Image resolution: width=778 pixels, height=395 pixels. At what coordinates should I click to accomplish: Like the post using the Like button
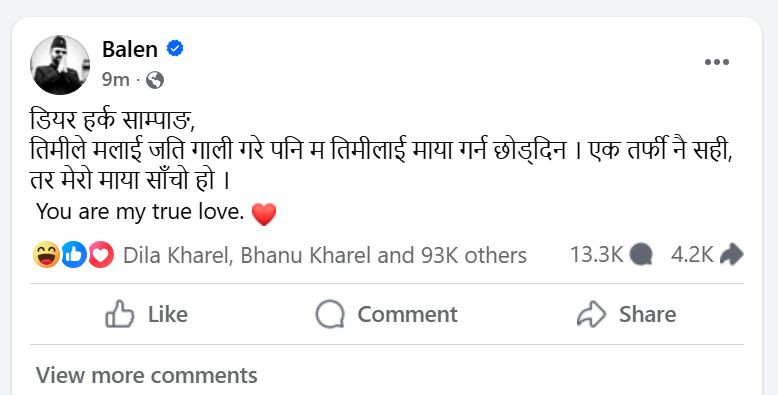pos(146,315)
